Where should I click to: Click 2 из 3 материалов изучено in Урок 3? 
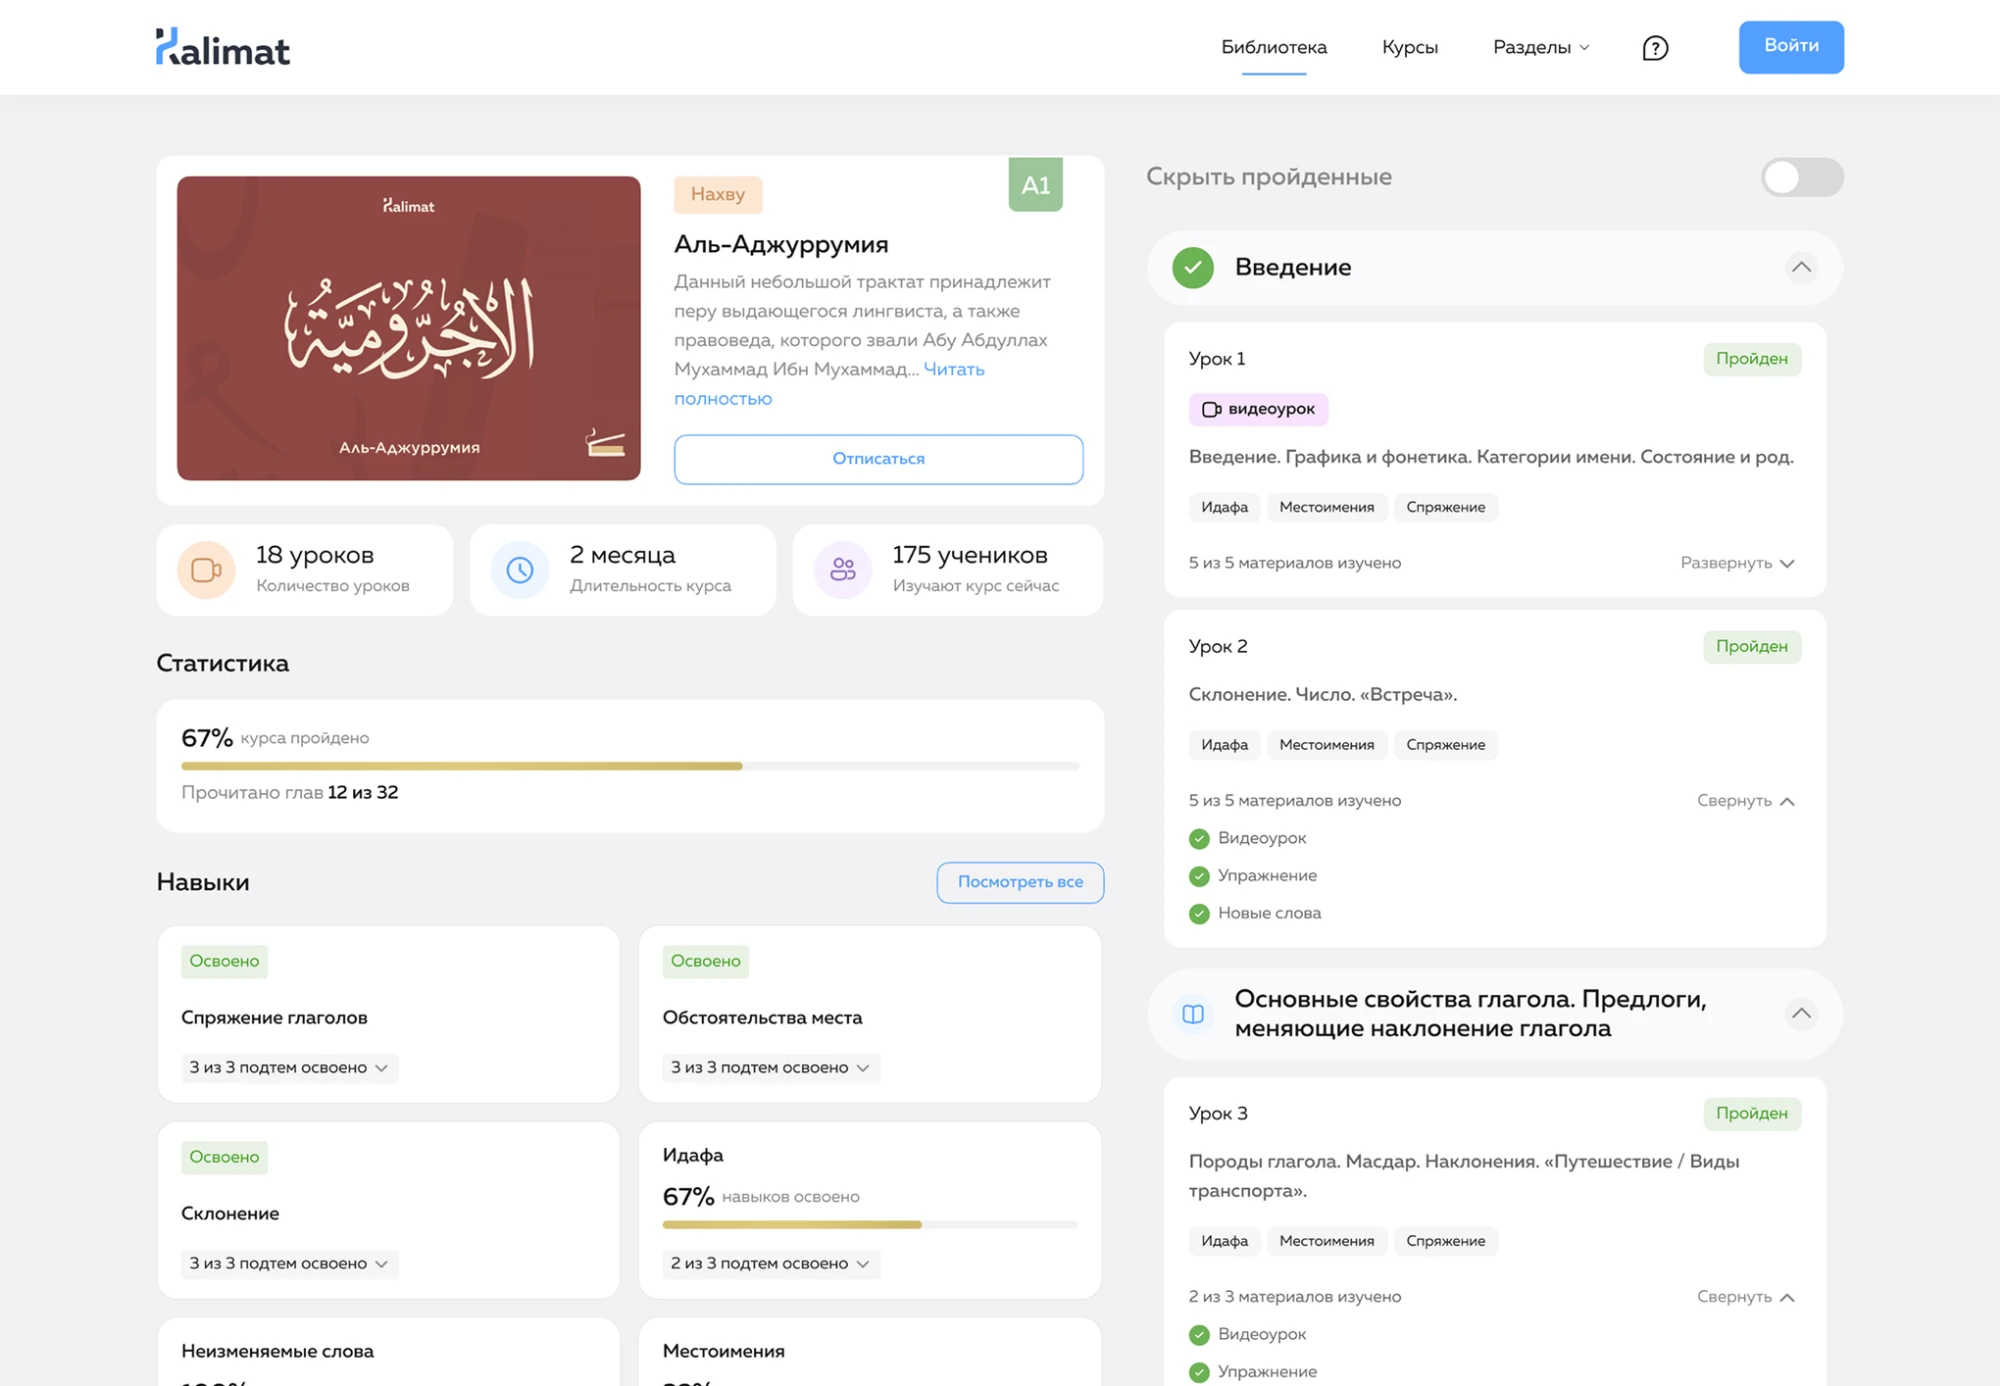[1294, 1297]
